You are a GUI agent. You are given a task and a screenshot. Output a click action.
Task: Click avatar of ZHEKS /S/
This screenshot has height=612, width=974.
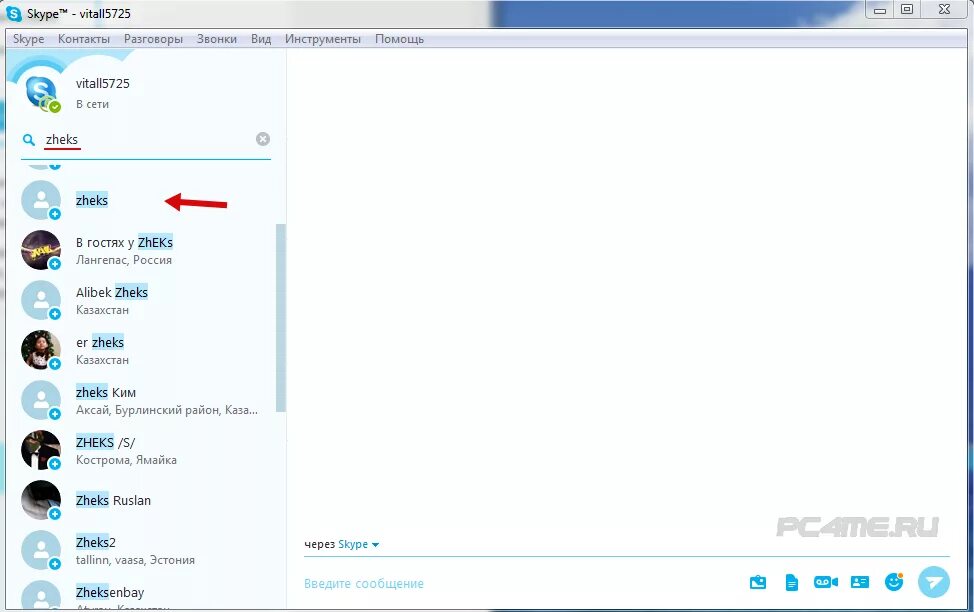[41, 450]
